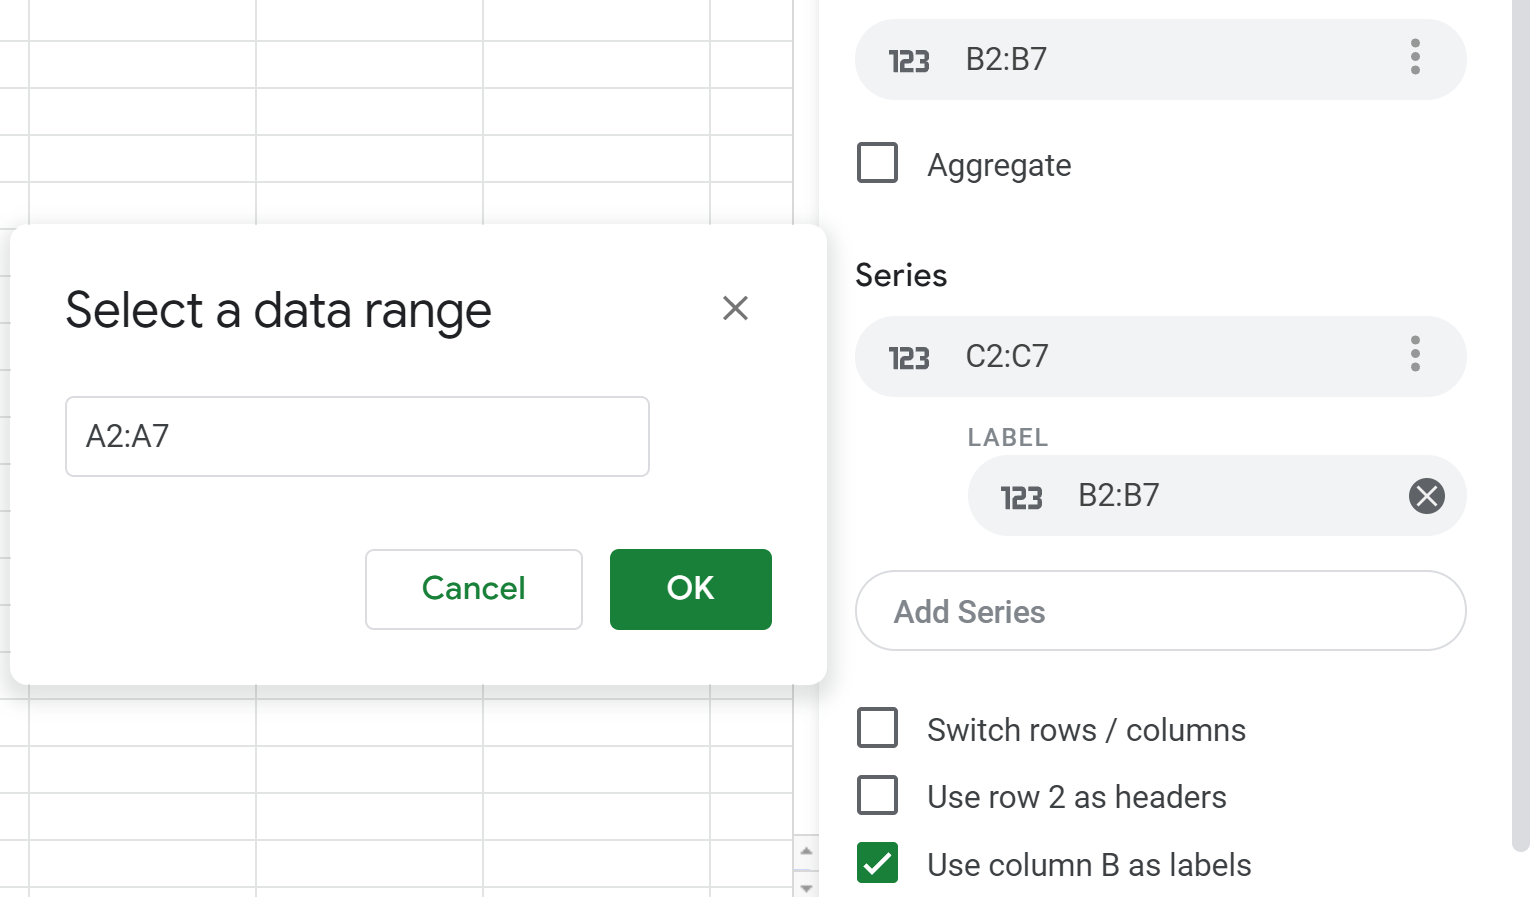Enable the Aggregate checkbox
The height and width of the screenshot is (897, 1539).
point(877,163)
